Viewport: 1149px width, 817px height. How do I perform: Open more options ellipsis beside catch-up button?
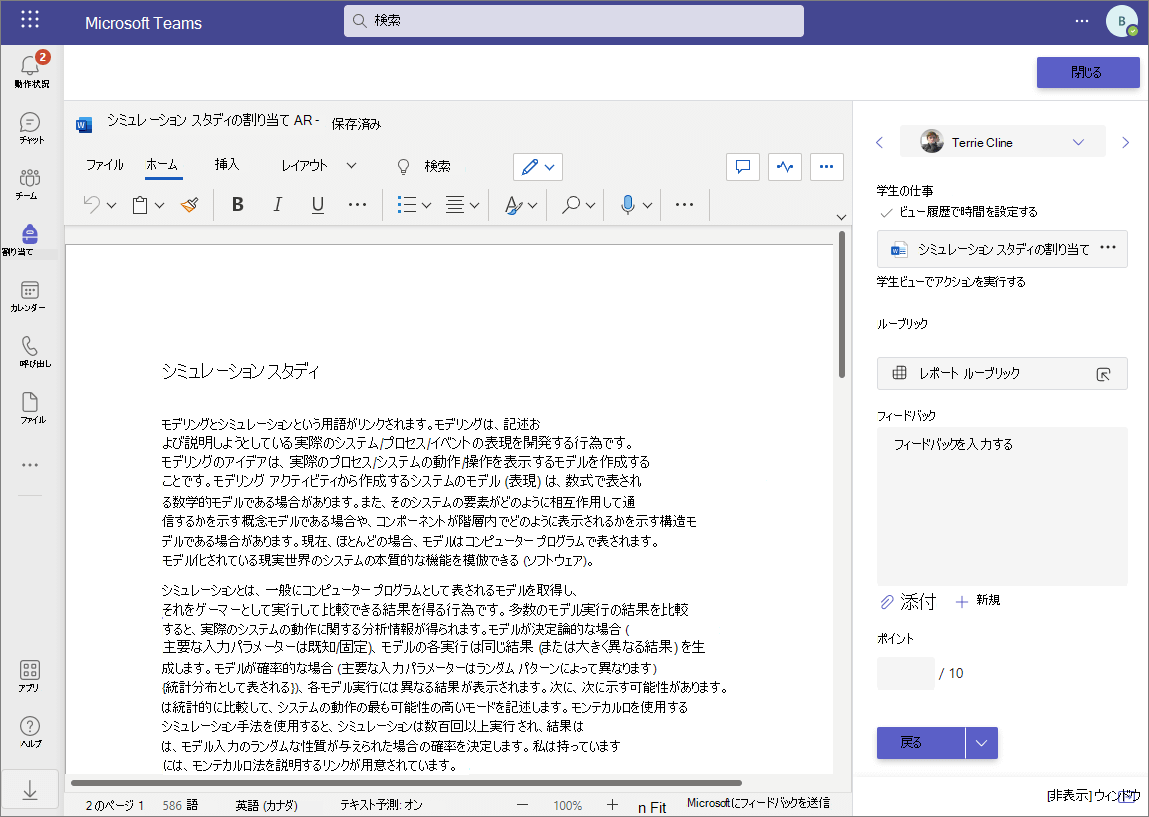point(827,166)
